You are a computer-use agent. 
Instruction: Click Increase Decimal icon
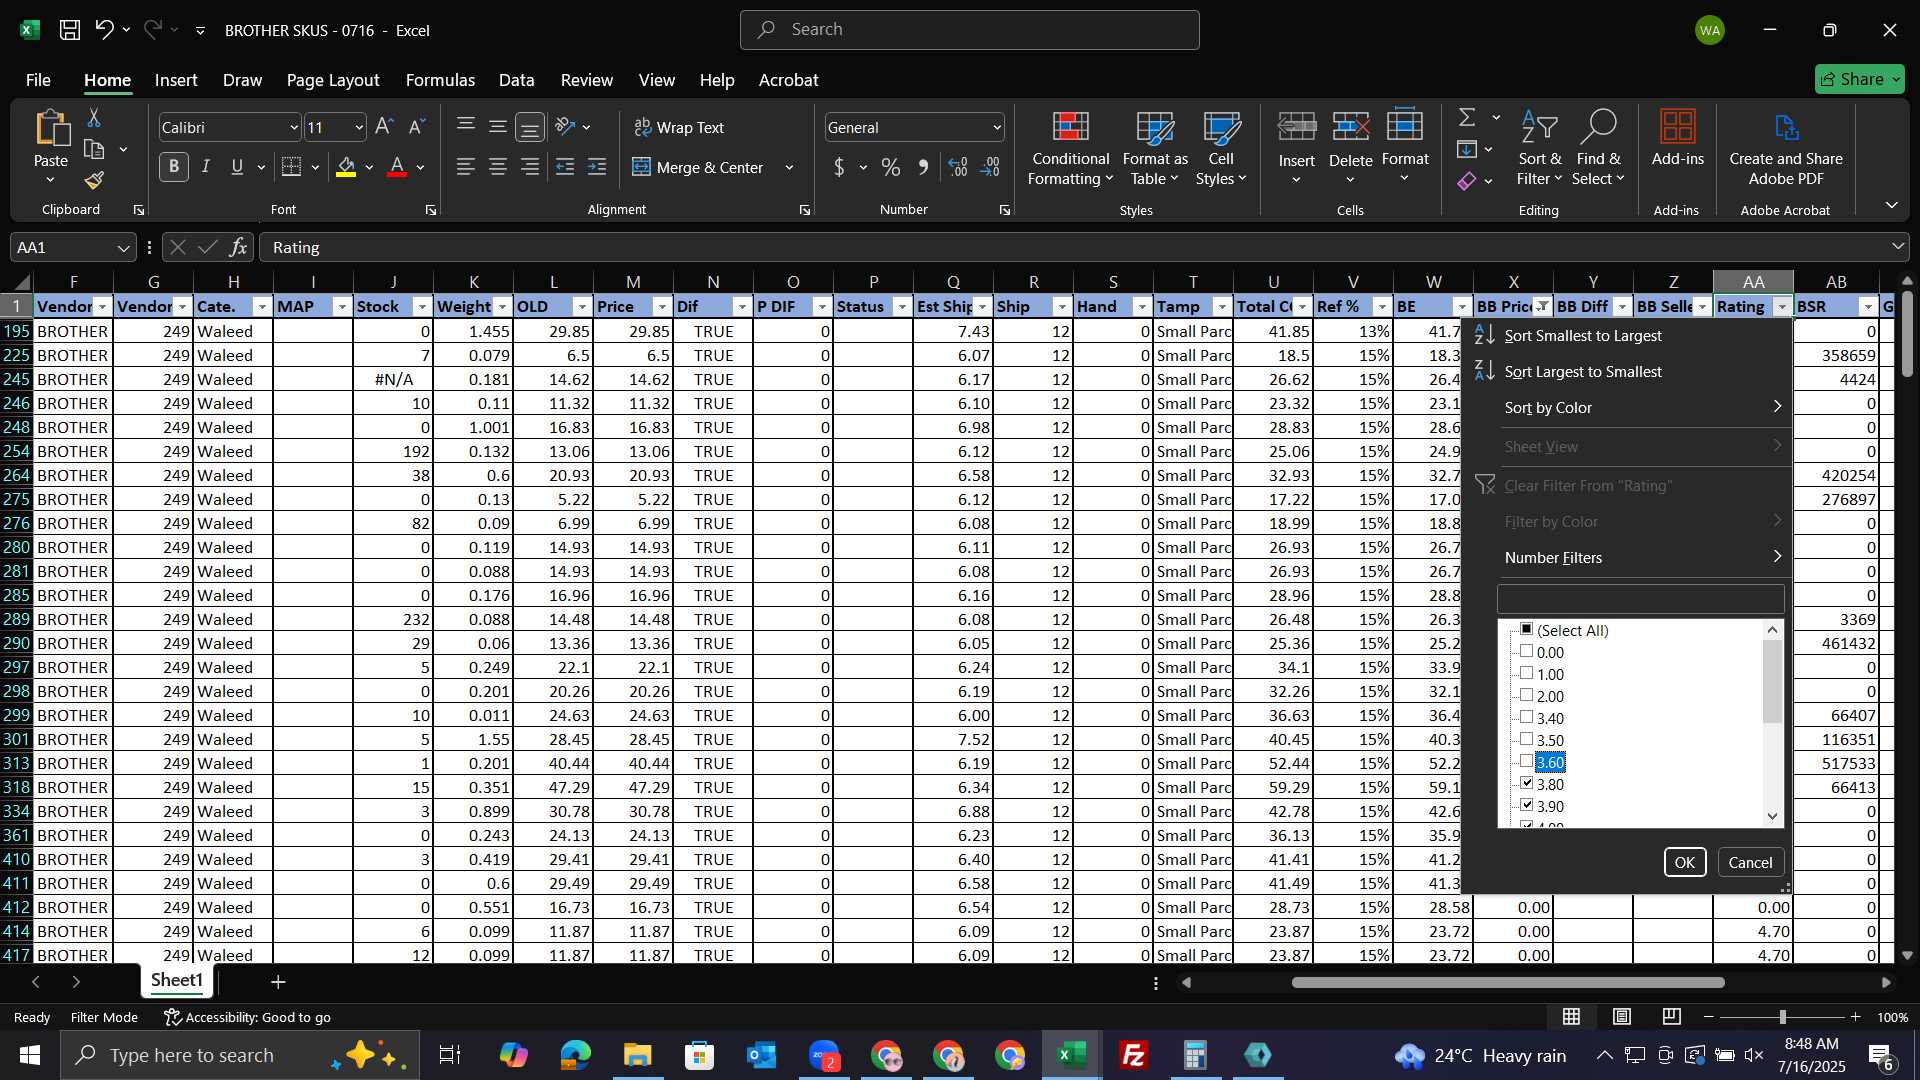pyautogui.click(x=958, y=167)
